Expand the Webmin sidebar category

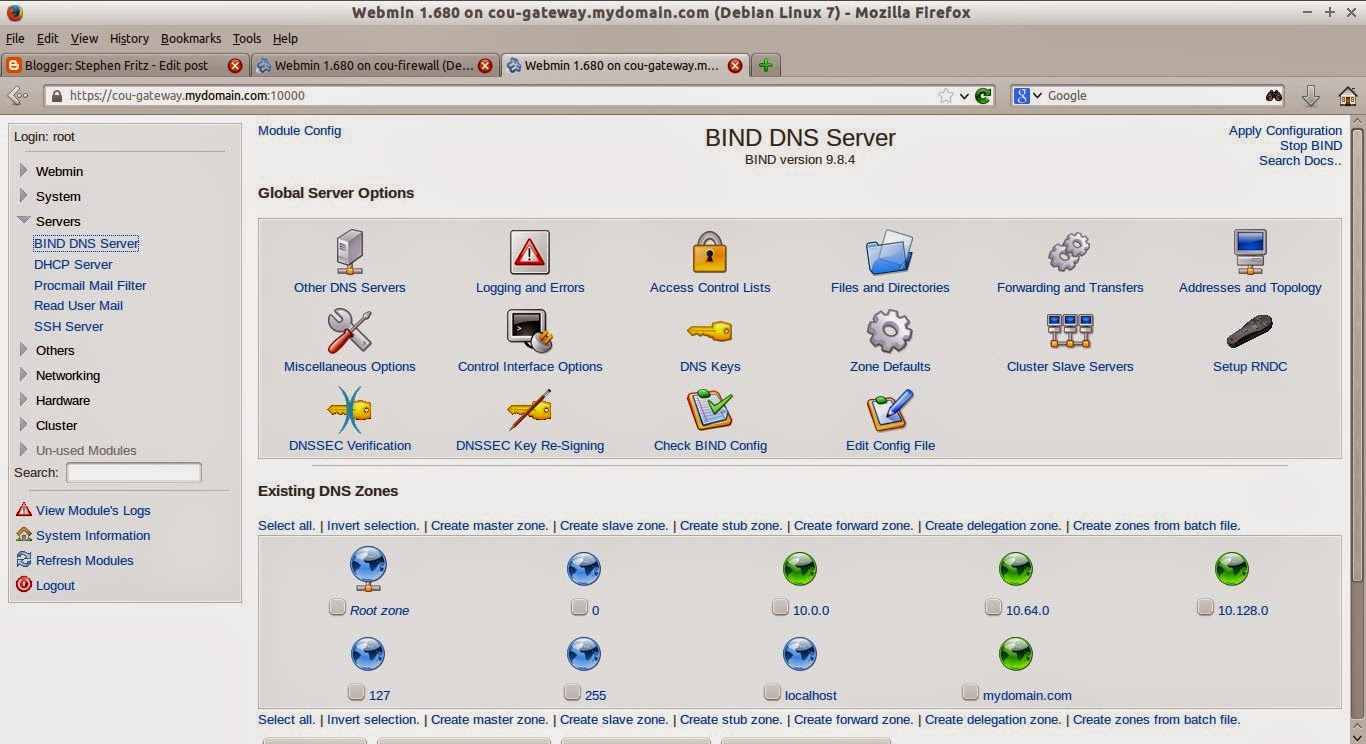24,171
